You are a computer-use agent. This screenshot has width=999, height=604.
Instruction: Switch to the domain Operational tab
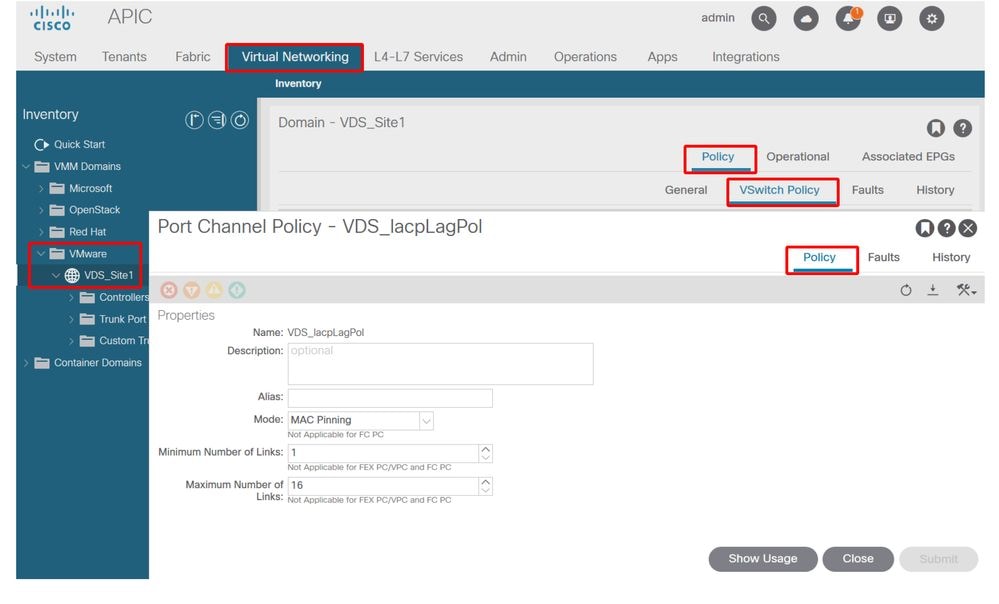[x=798, y=157]
